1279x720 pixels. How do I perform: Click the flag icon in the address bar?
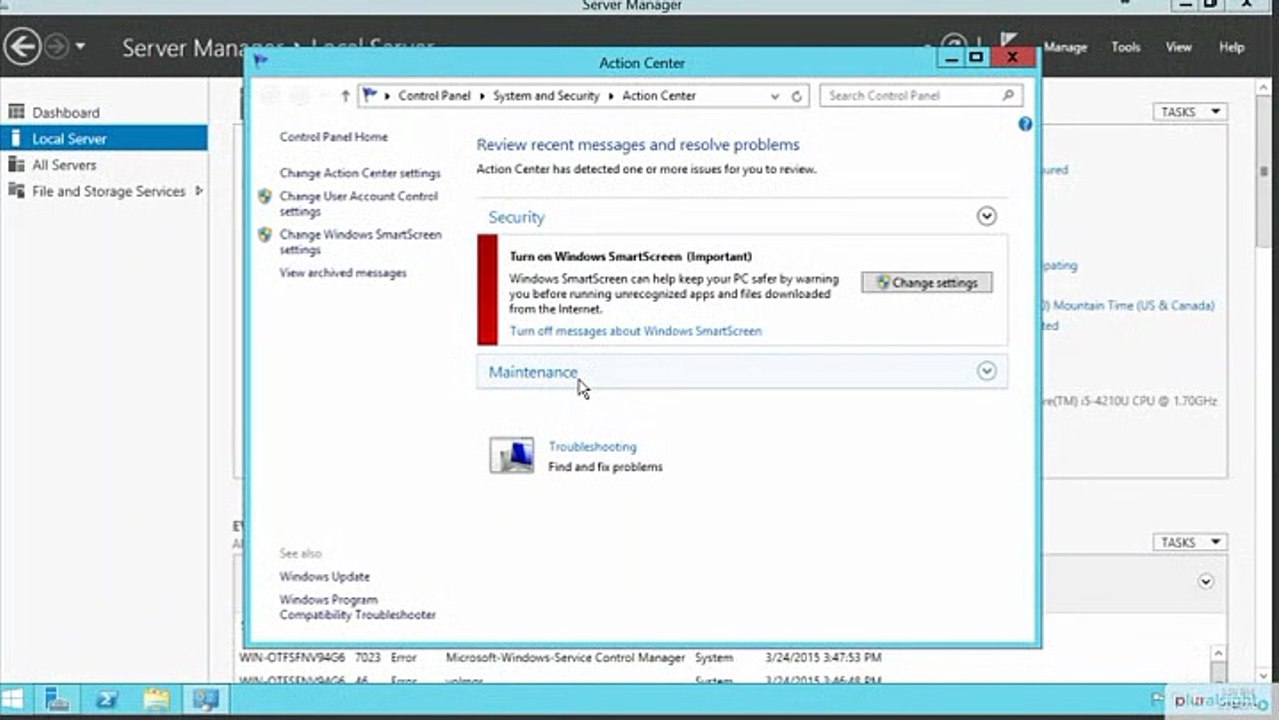tap(370, 95)
